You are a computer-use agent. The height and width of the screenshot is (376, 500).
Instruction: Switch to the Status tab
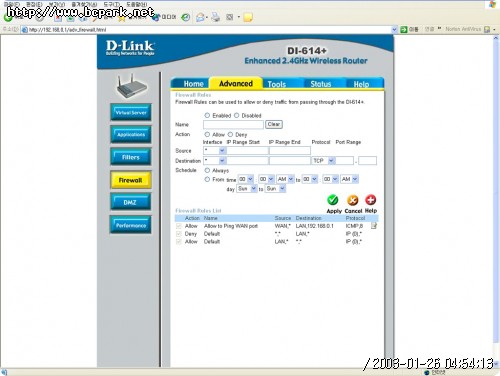pyautogui.click(x=321, y=84)
